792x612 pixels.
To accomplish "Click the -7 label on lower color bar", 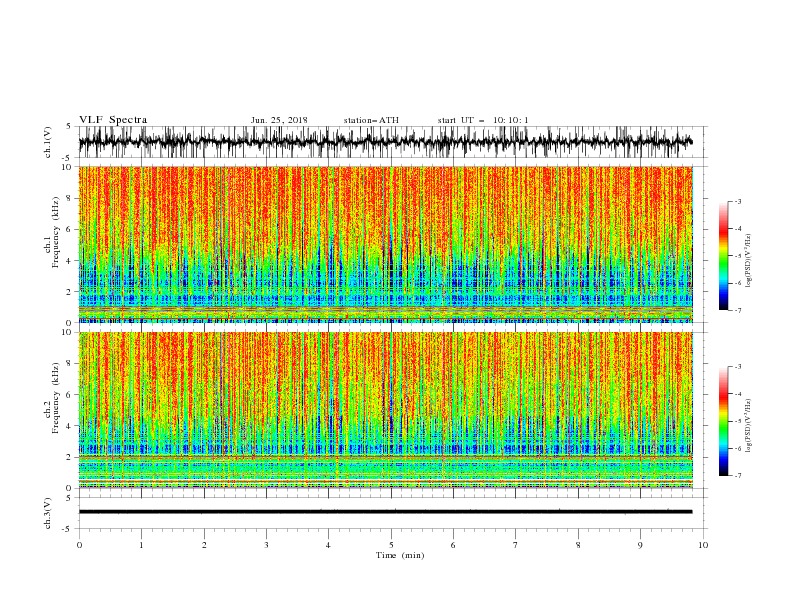I will click(738, 475).
